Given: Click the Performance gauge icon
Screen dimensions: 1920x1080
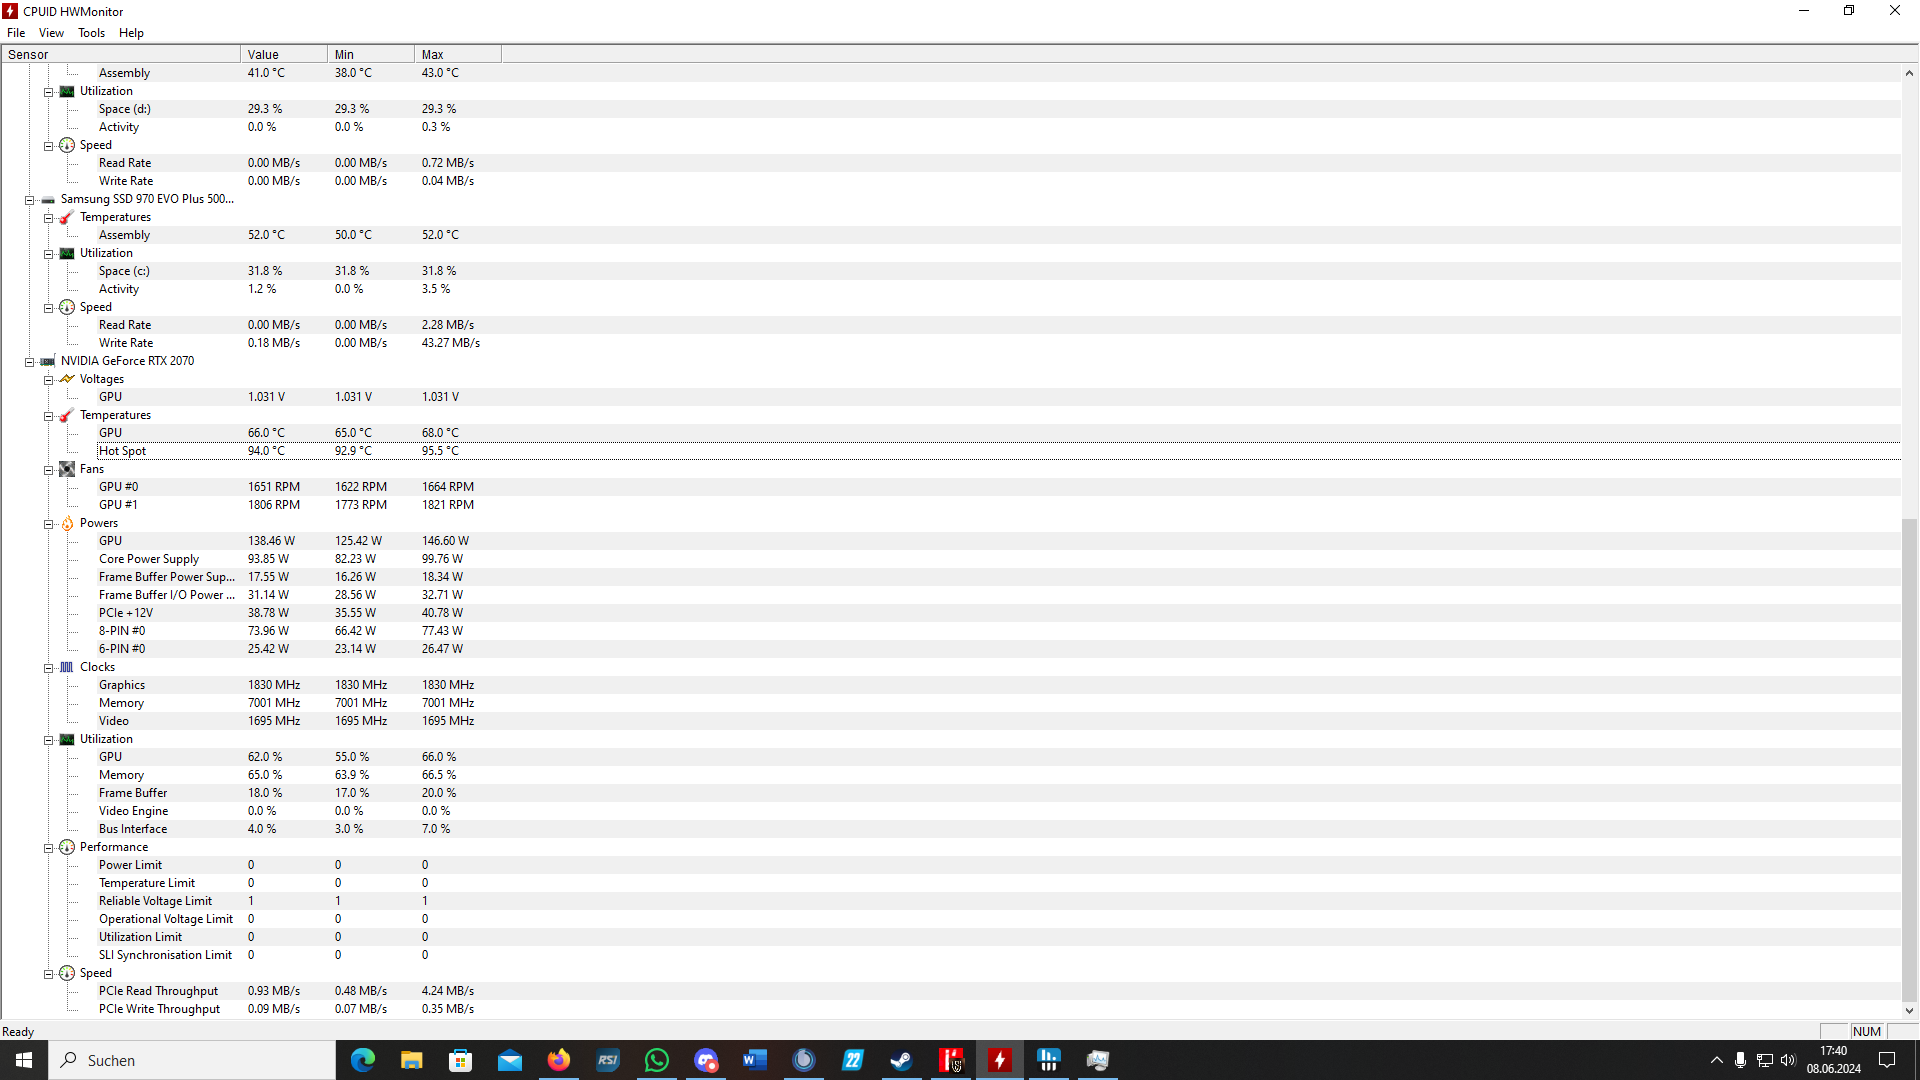Looking at the screenshot, I should pos(67,847).
